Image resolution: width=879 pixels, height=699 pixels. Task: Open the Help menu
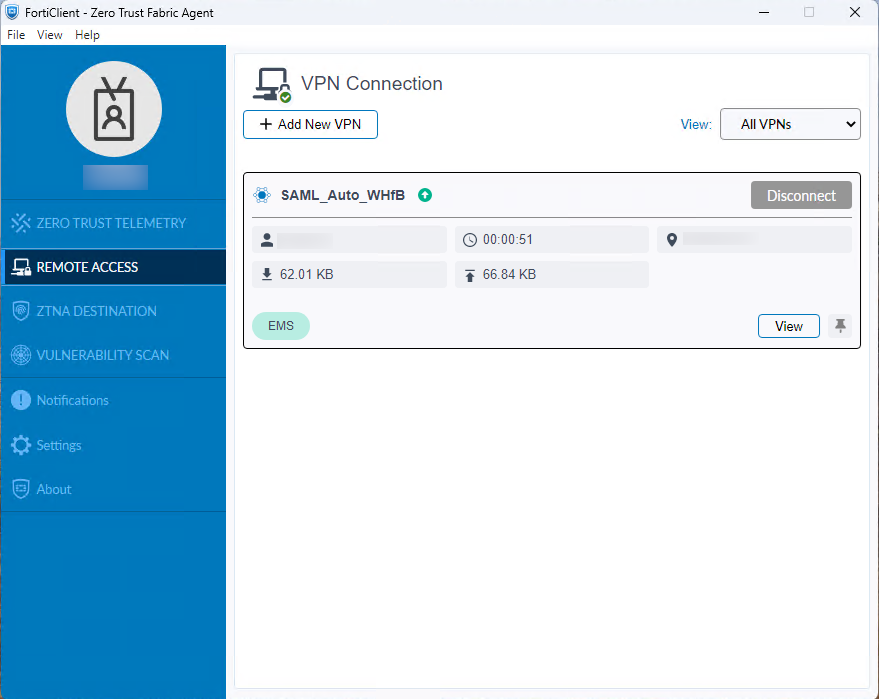coord(87,35)
